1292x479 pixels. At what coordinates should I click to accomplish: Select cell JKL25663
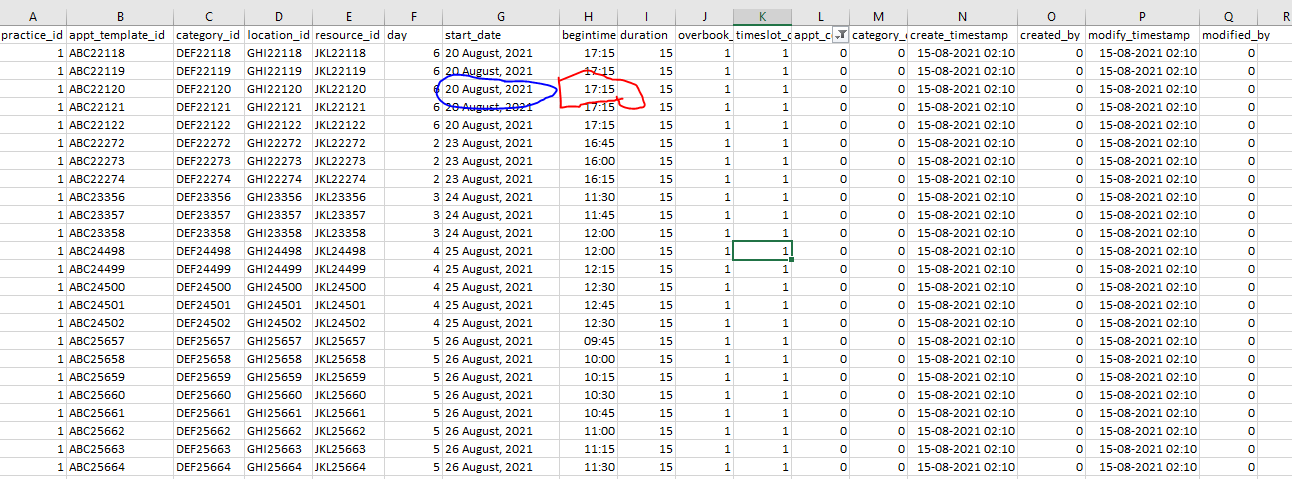[x=347, y=449]
